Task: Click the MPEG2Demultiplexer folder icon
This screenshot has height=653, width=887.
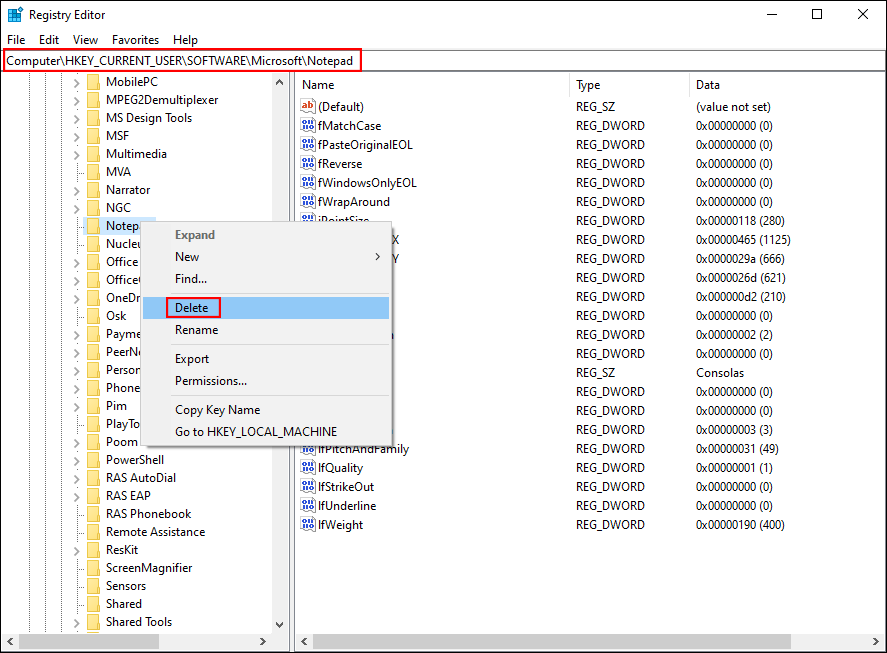Action: pos(93,100)
